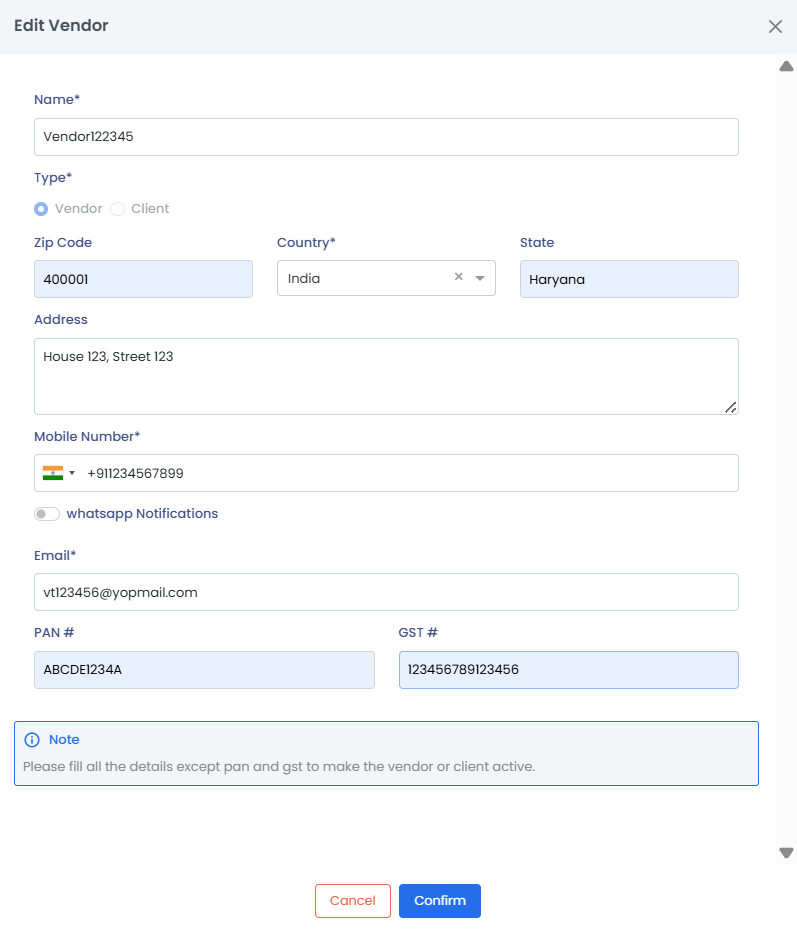Select the Client radio button
Image resolution: width=797 pixels, height=936 pixels.
point(118,209)
